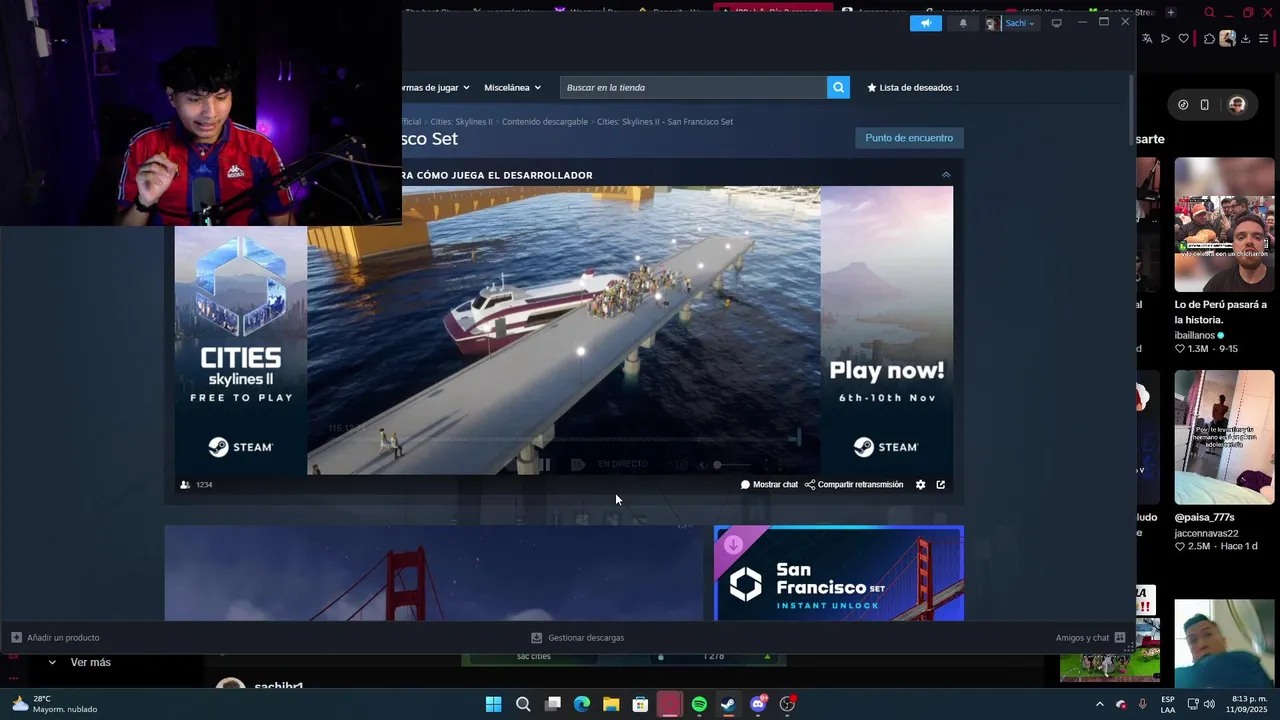This screenshot has height=720, width=1280.
Task: Click the Golden Gate bridge header image
Action: 434,573
